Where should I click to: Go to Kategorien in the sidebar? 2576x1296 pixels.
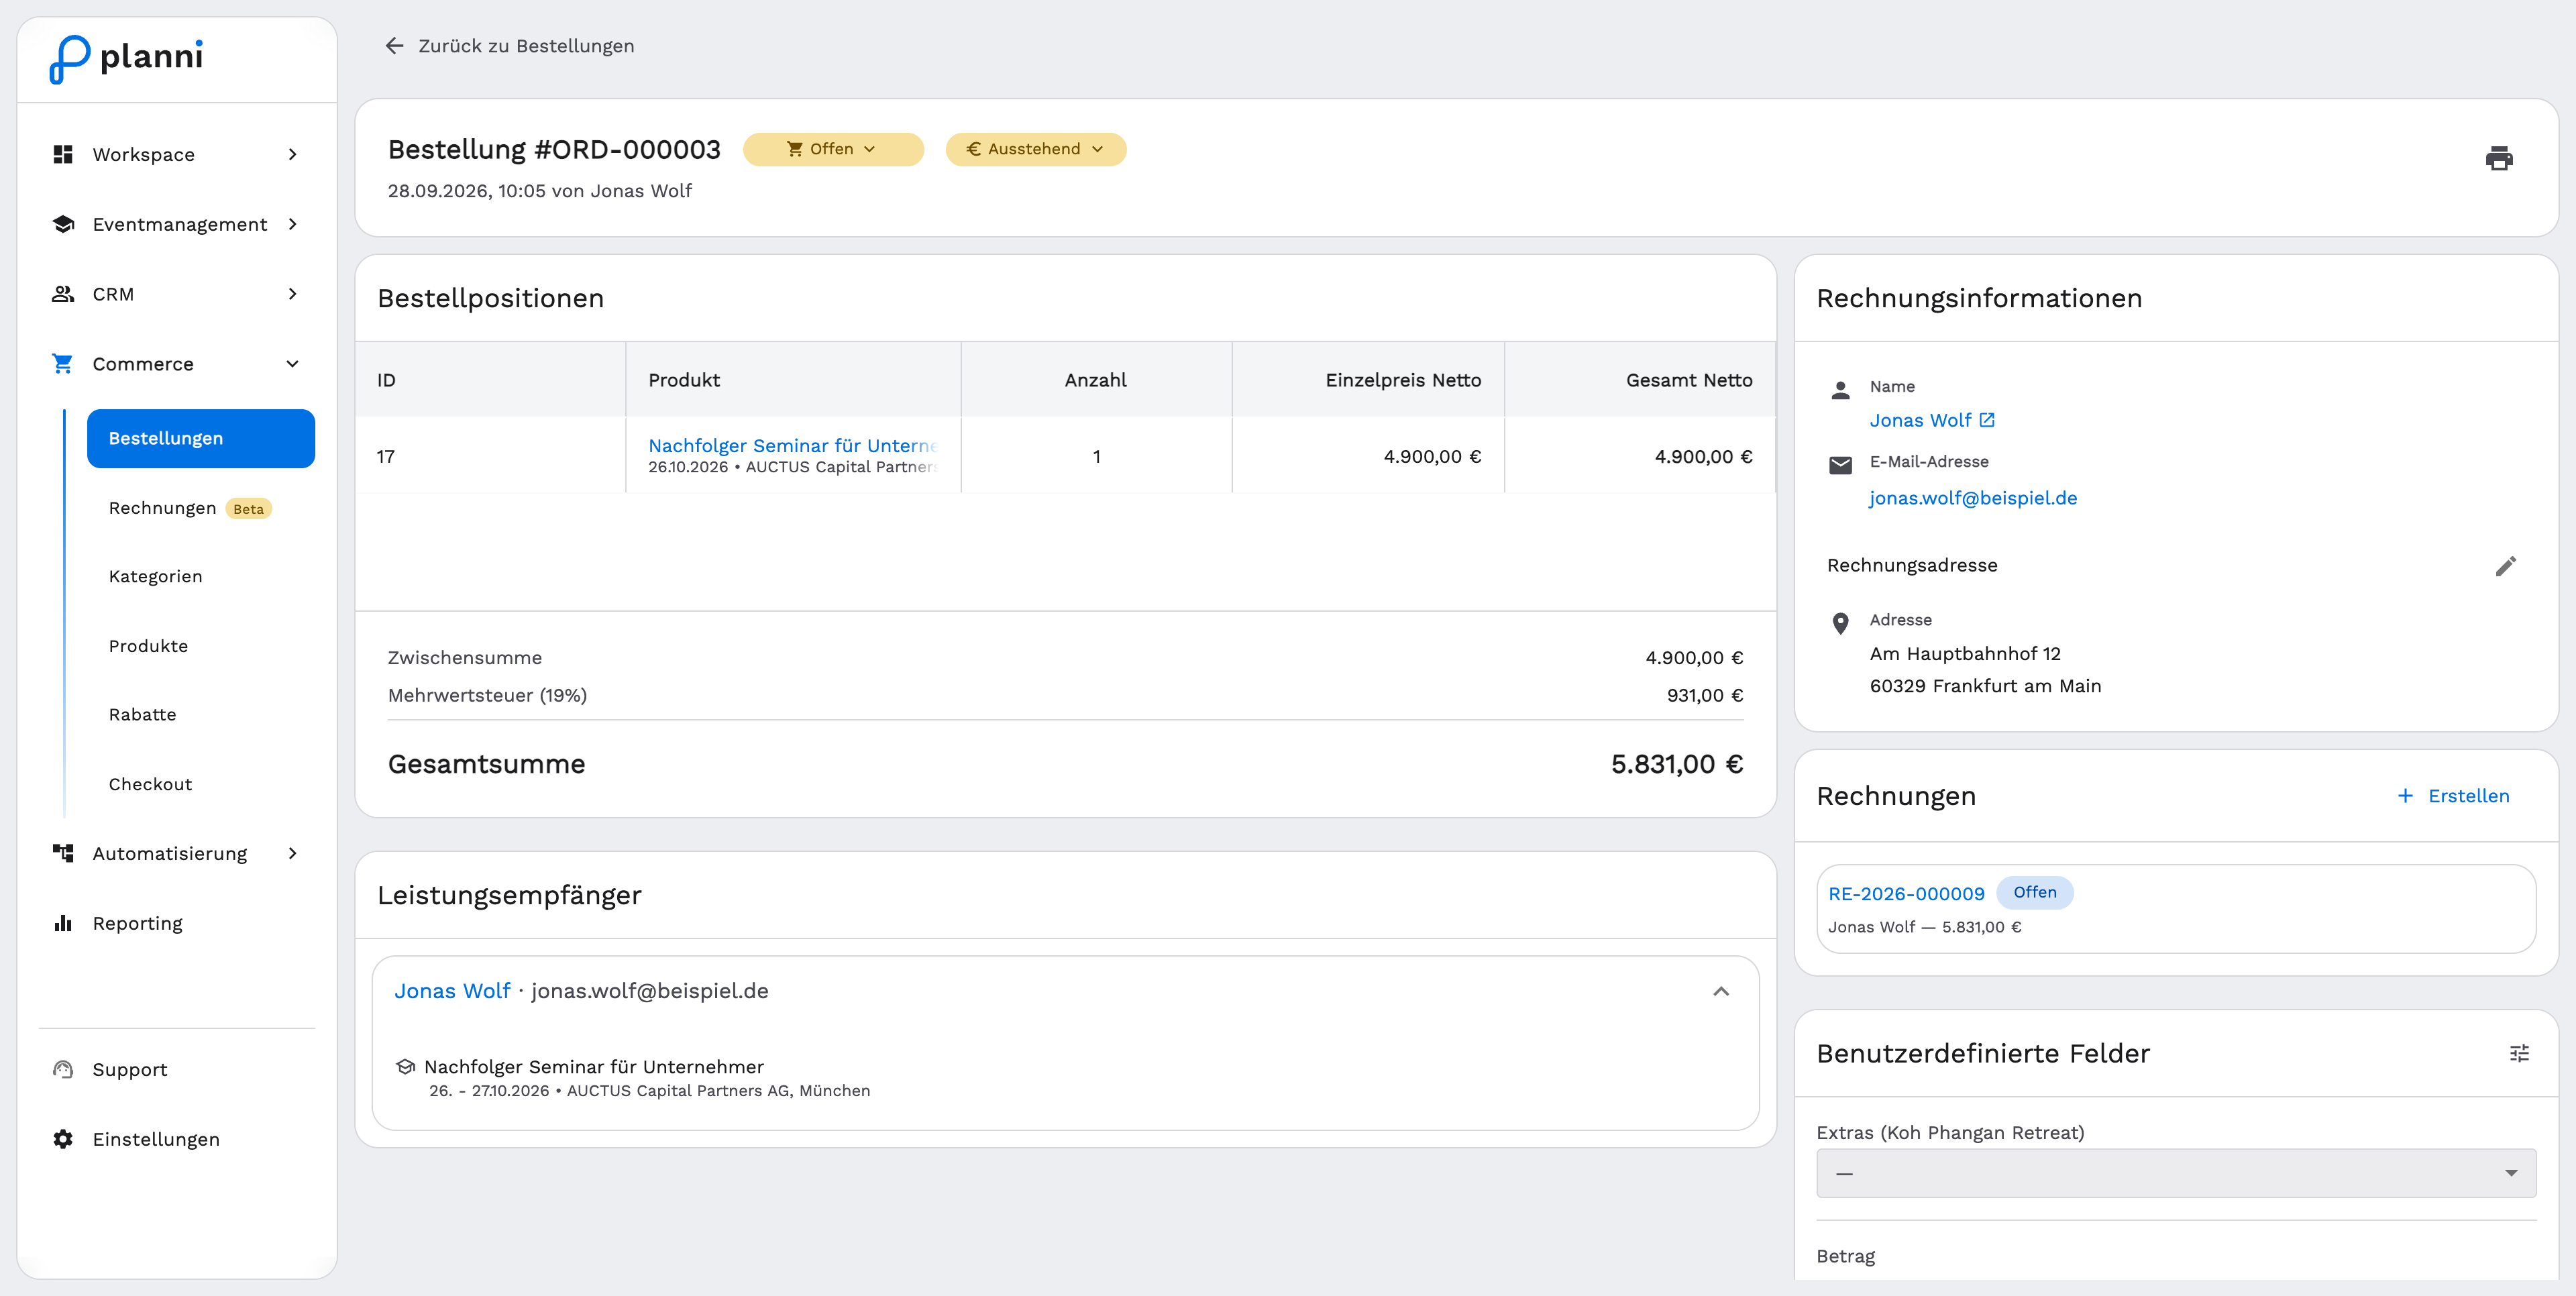155,576
